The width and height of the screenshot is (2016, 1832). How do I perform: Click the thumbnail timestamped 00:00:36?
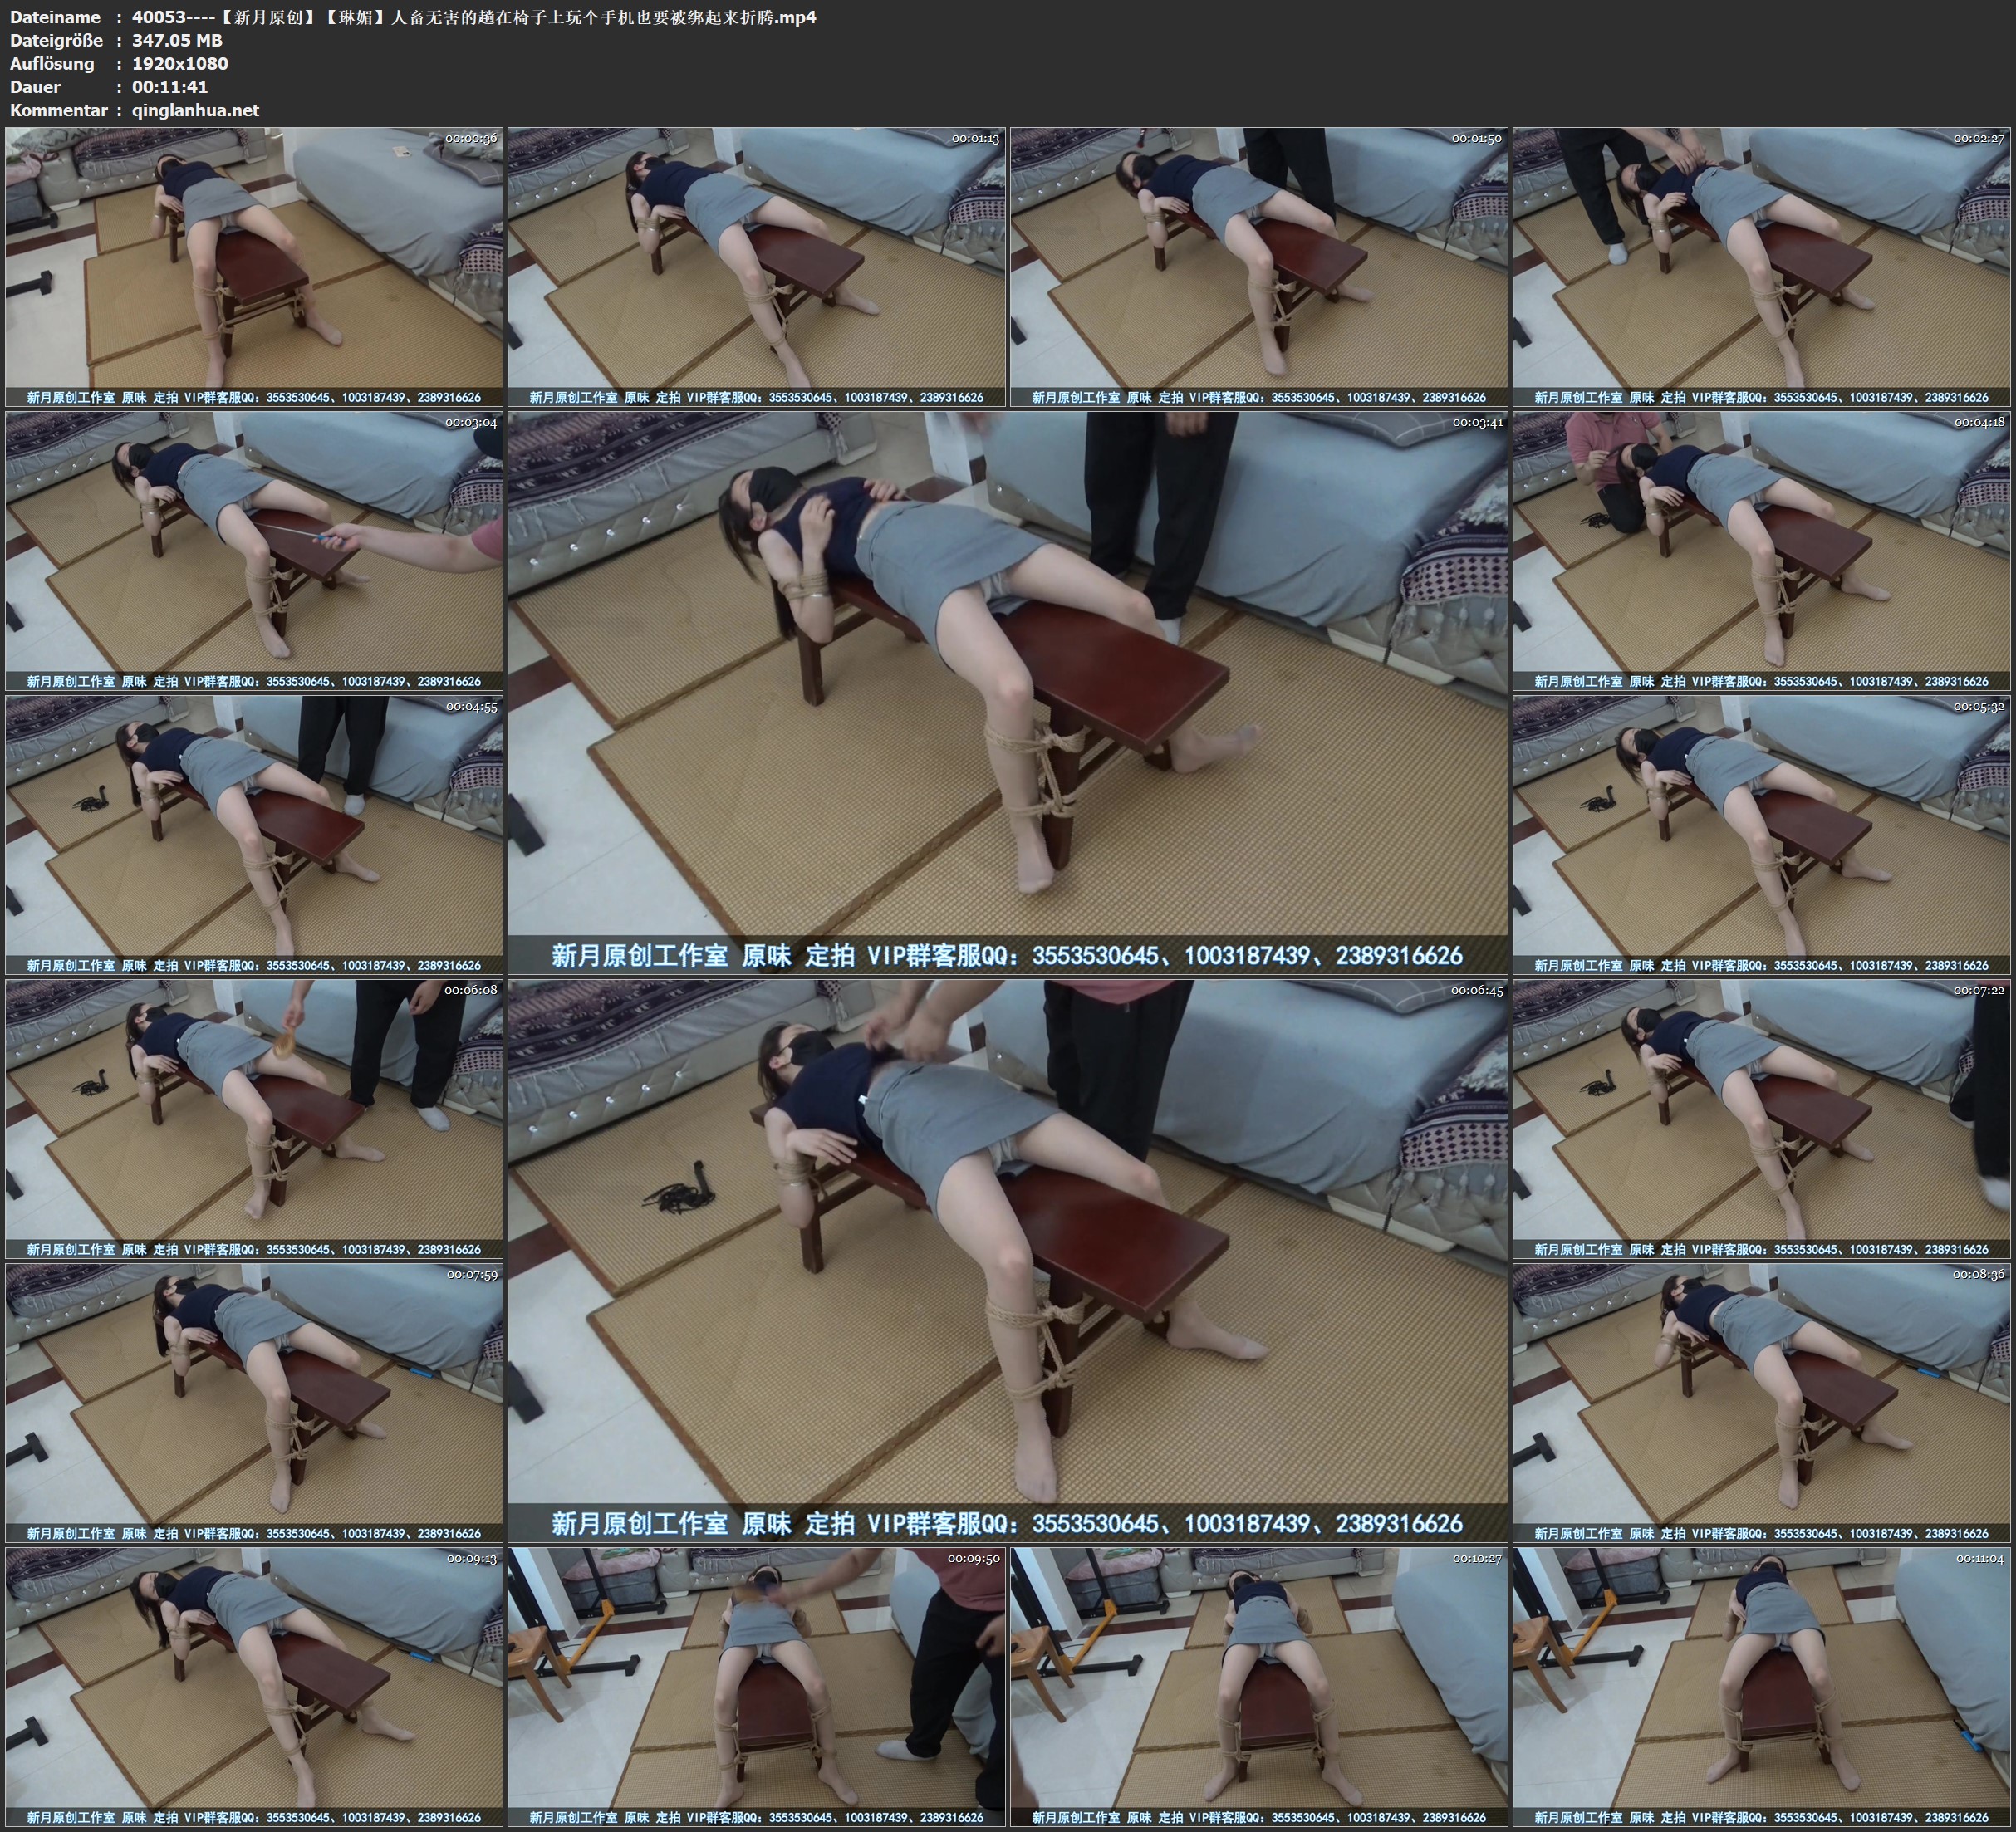pyautogui.click(x=254, y=266)
